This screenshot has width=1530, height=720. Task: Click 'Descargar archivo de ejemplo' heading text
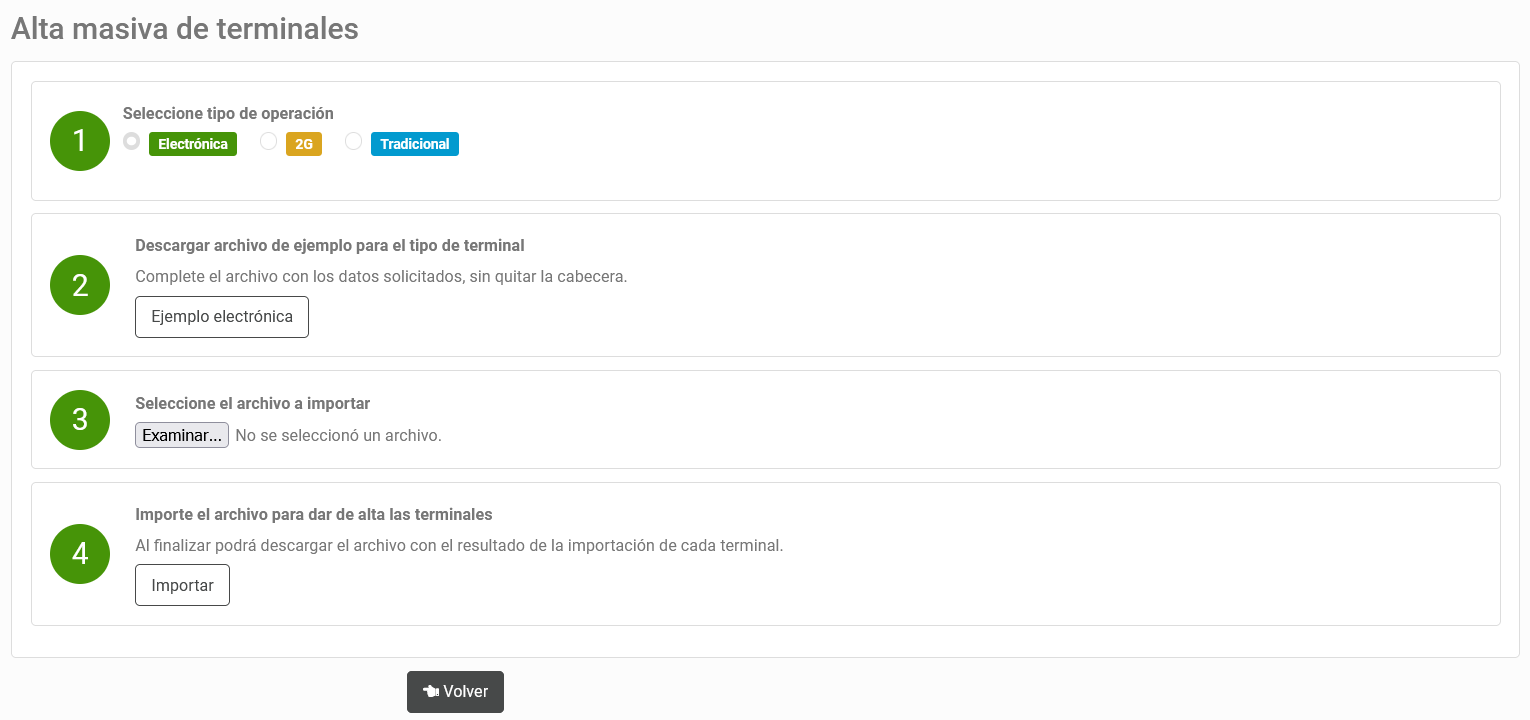coord(330,245)
